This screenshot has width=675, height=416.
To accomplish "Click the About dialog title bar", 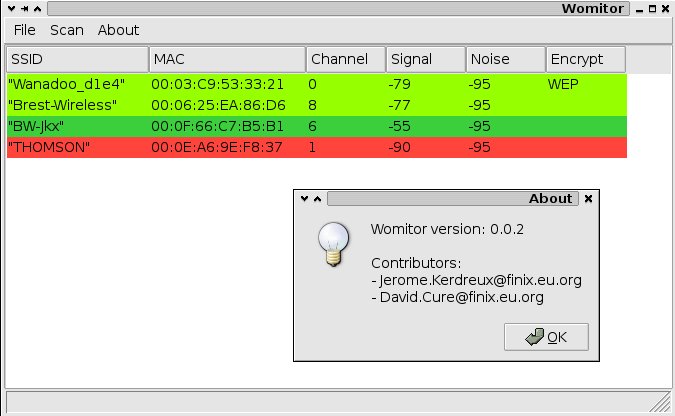I will pyautogui.click(x=452, y=199).
